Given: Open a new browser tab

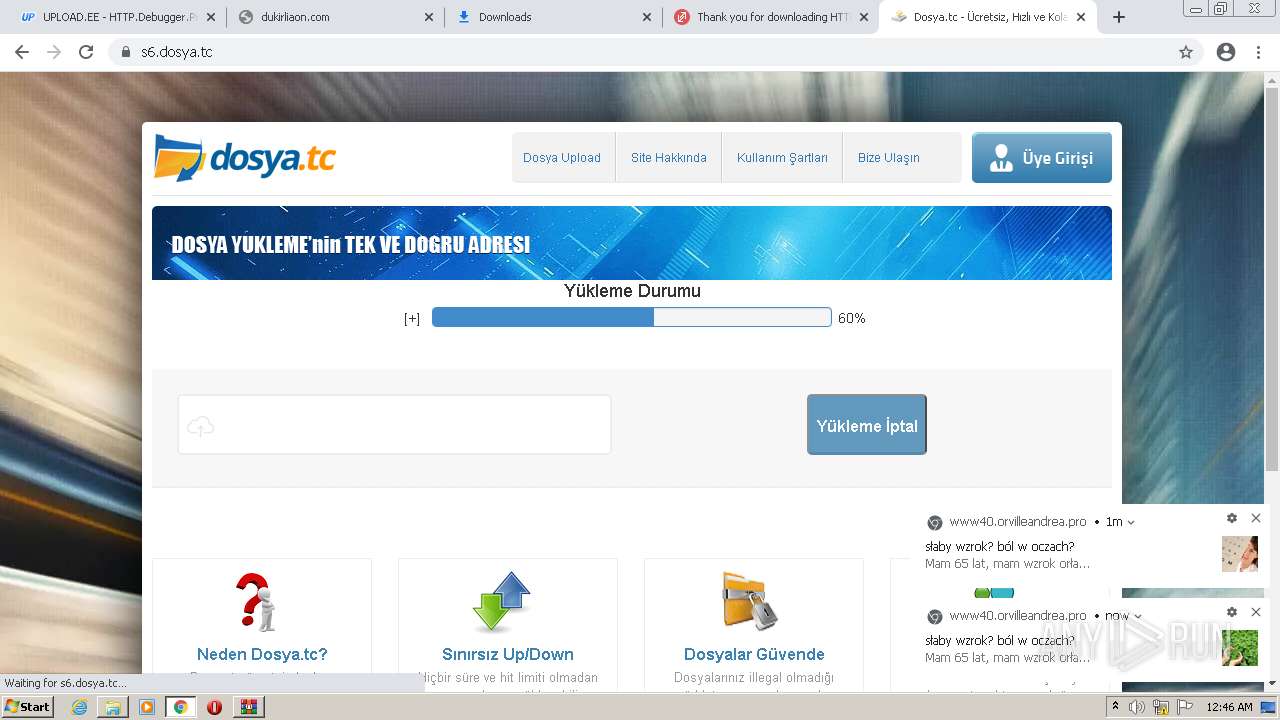Looking at the screenshot, I should tap(1119, 17).
